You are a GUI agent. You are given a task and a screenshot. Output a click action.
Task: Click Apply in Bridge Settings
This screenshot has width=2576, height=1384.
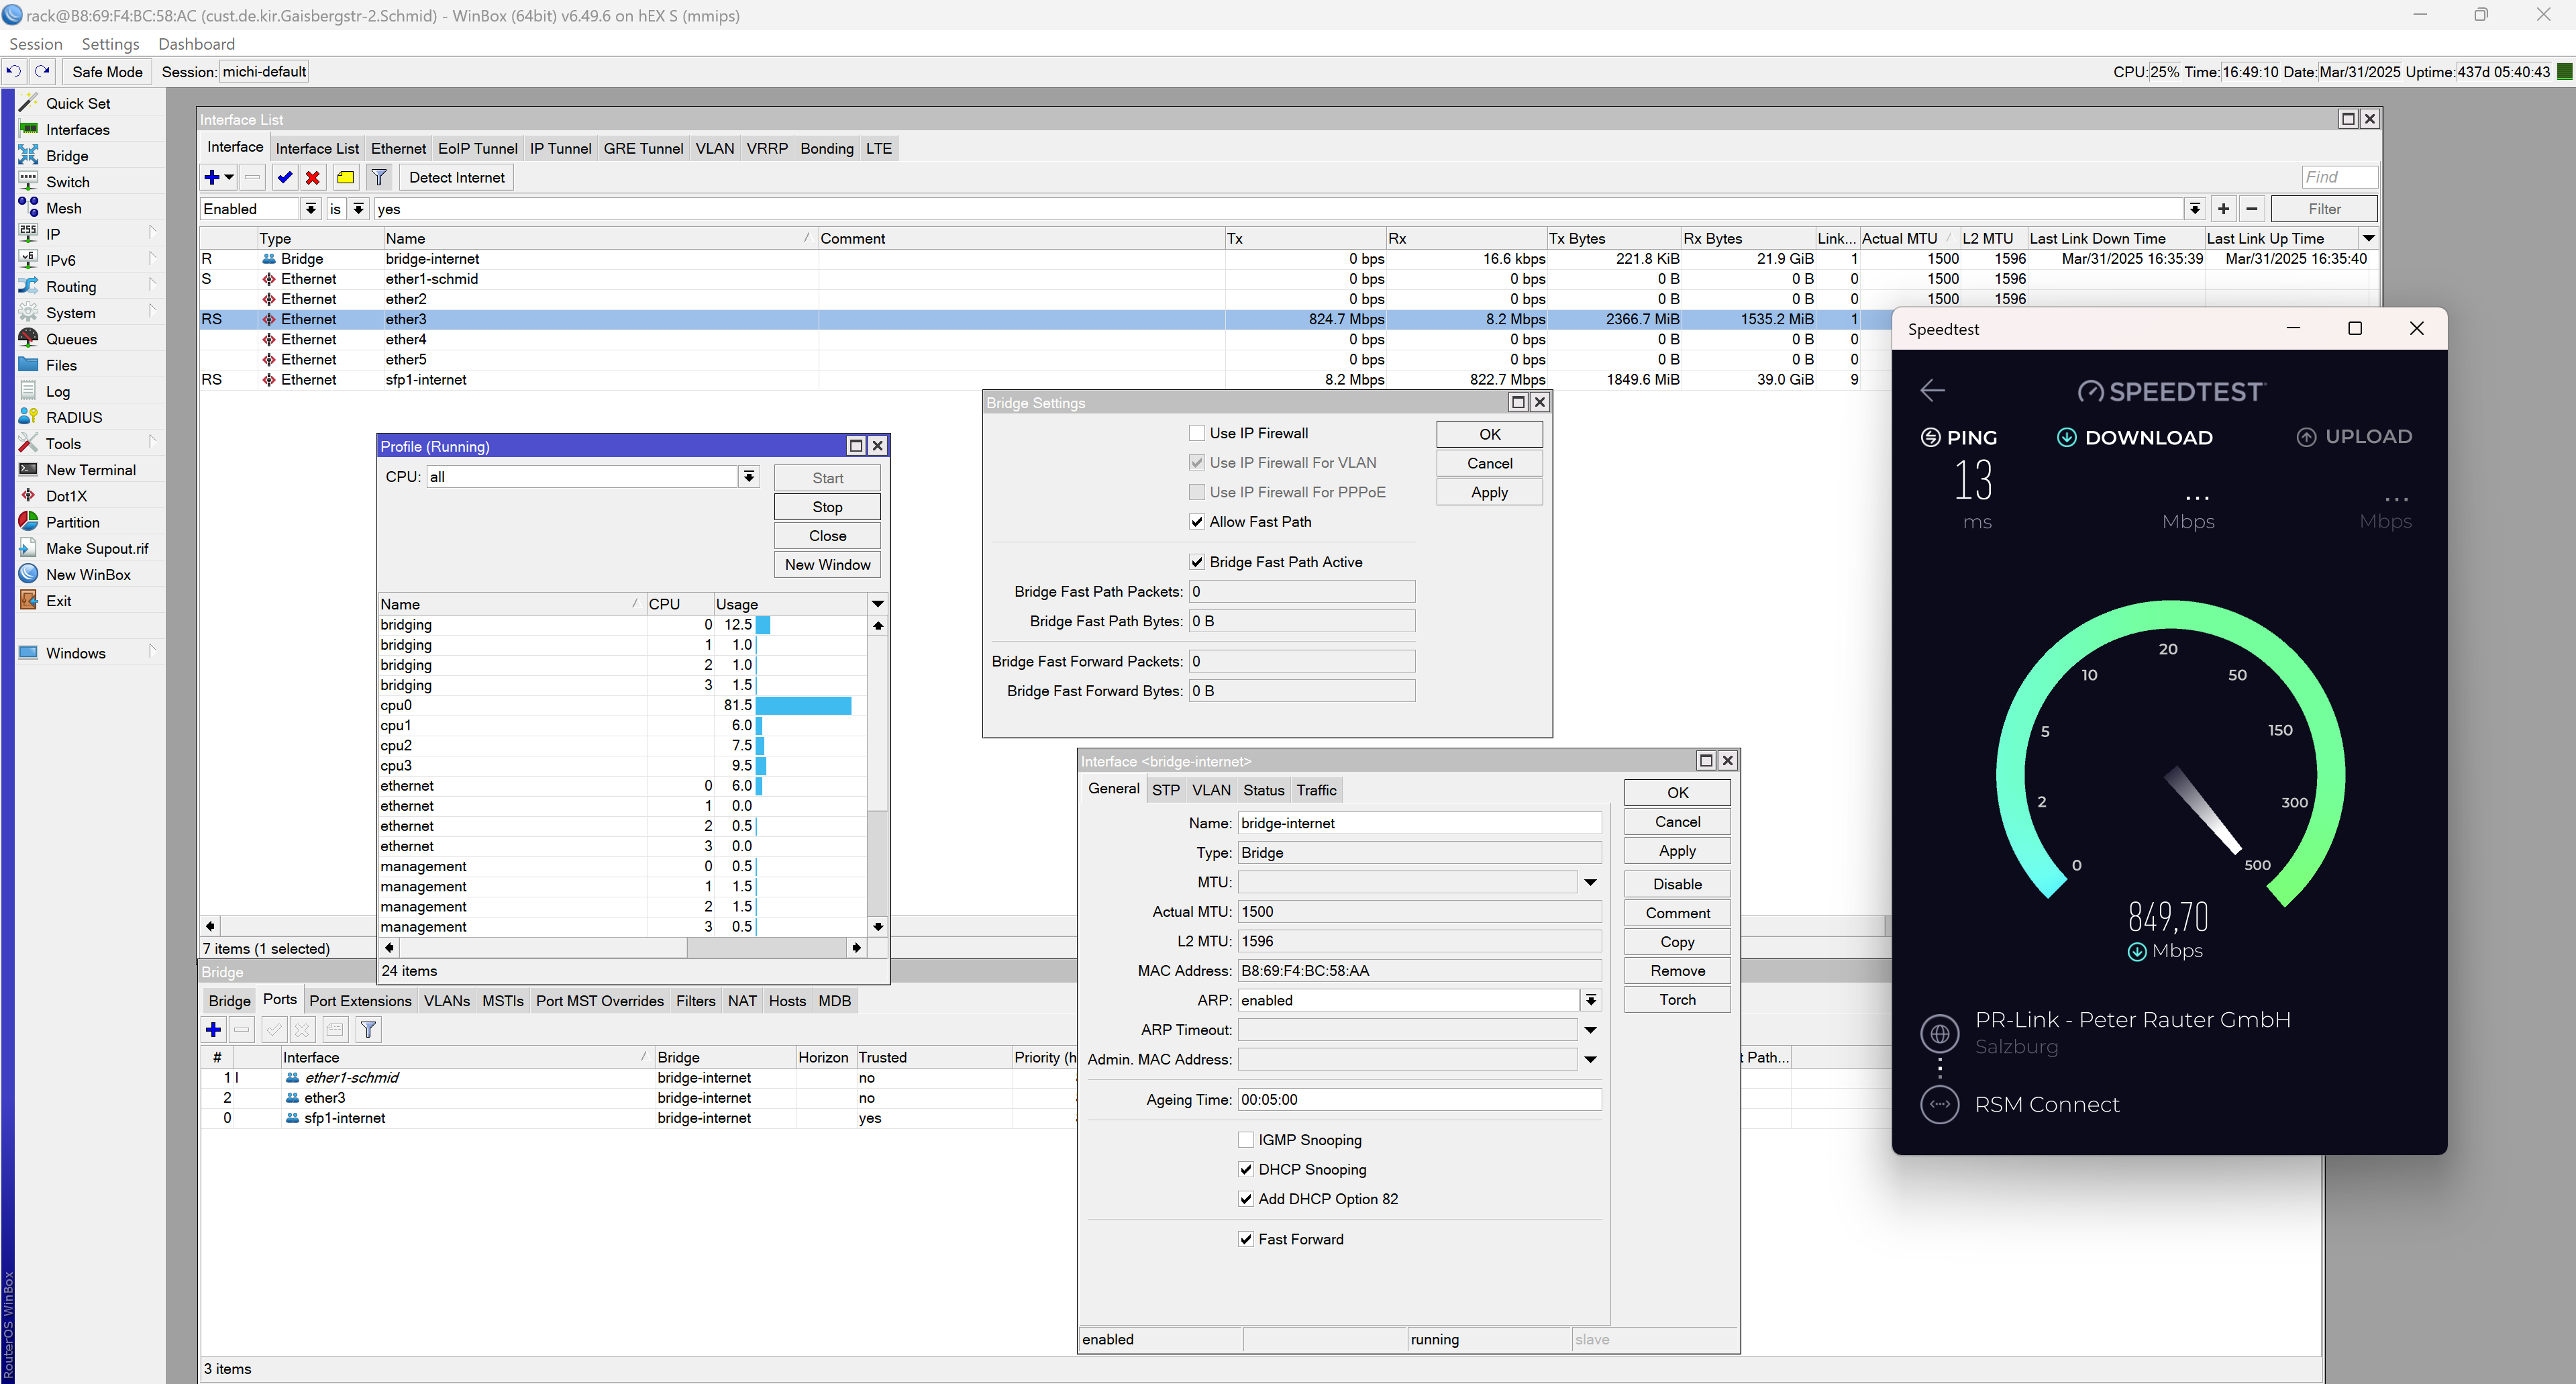coord(1489,492)
